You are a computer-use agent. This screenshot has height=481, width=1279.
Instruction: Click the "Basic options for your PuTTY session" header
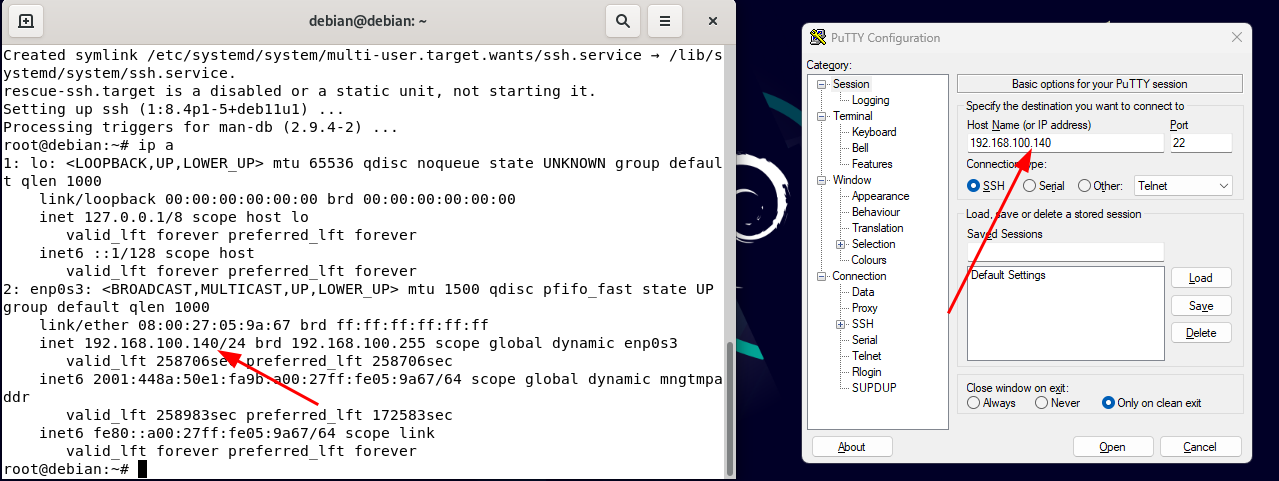[1099, 84]
